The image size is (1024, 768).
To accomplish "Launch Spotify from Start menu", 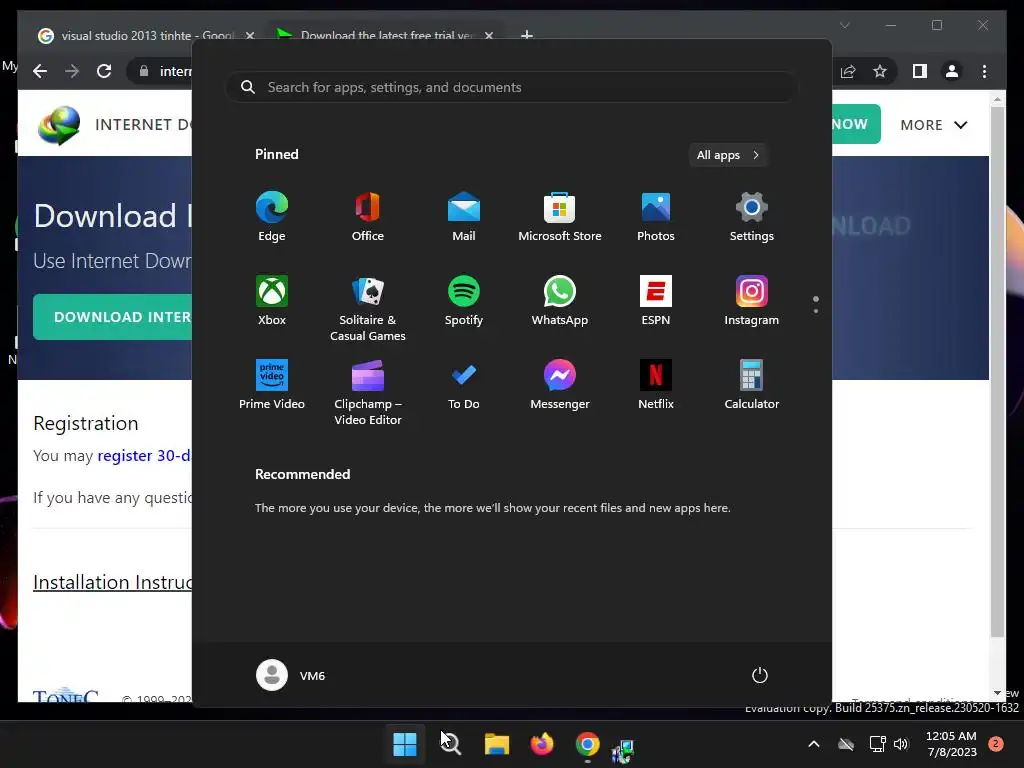I will pos(464,301).
